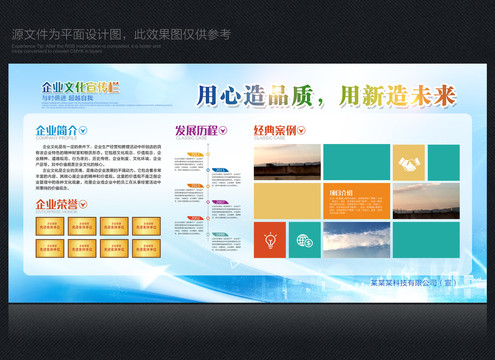Image resolution: width=495 pixels, height=360 pixels.
Task: Click the circled arrow beside 经典案例
Action: tap(301, 131)
